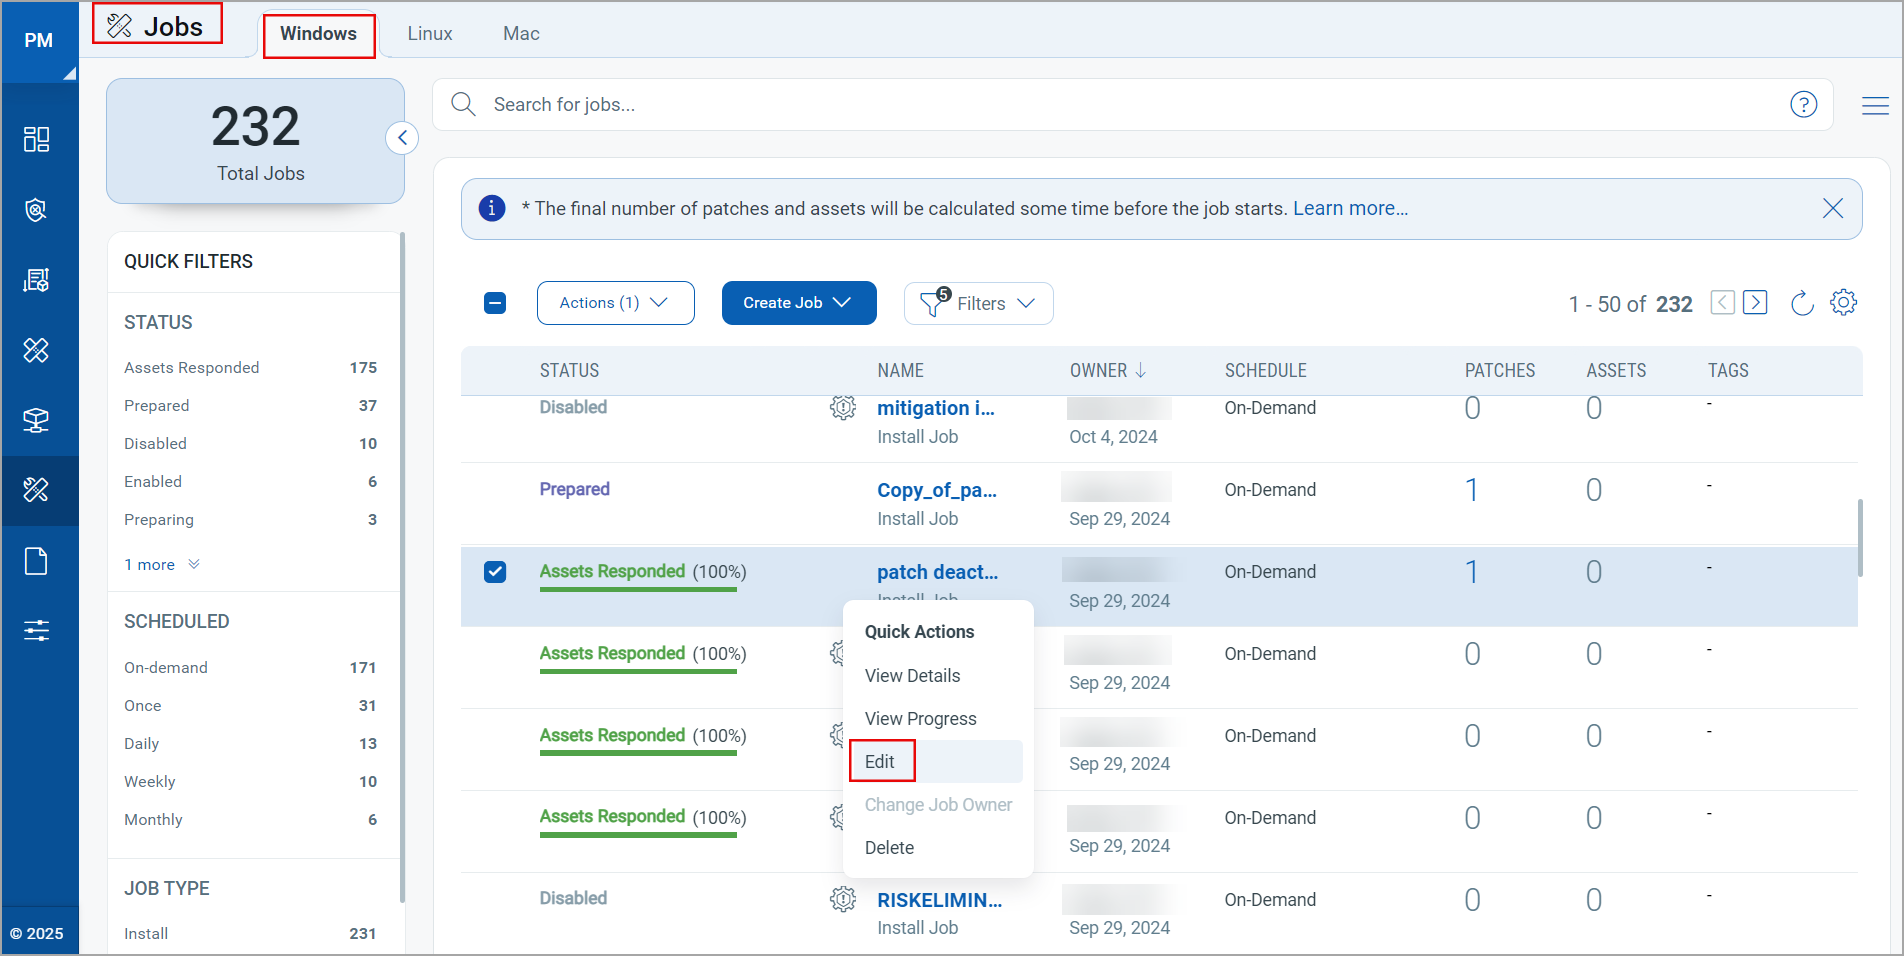Open the Actions (1) dropdown

(616, 303)
